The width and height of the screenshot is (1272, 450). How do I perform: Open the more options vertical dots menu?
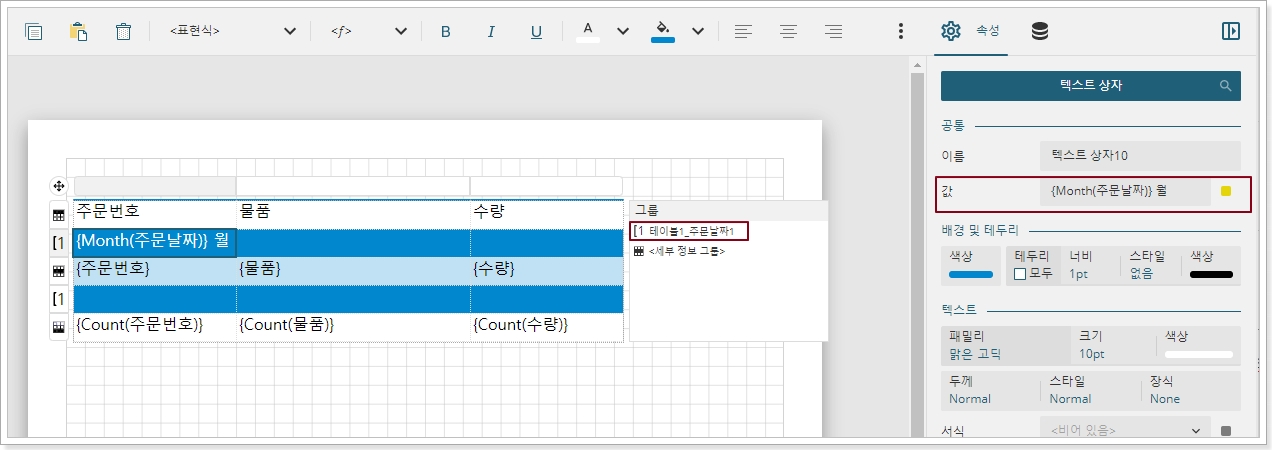901,31
